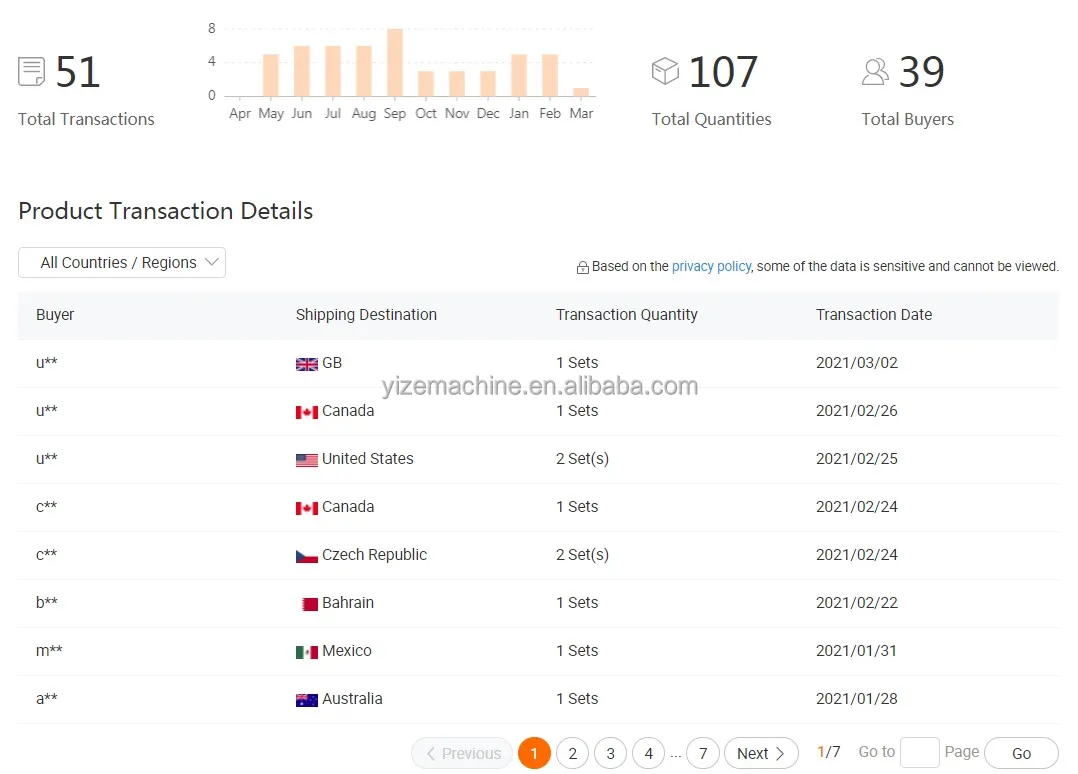The height and width of the screenshot is (774, 1078).
Task: Click buyer m** in the Mexico row
Action: tap(49, 651)
